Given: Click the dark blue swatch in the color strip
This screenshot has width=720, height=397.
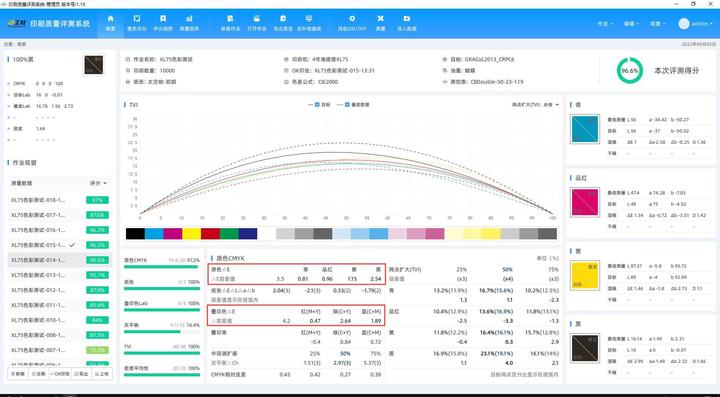Looking at the screenshot, I should click(248, 234).
